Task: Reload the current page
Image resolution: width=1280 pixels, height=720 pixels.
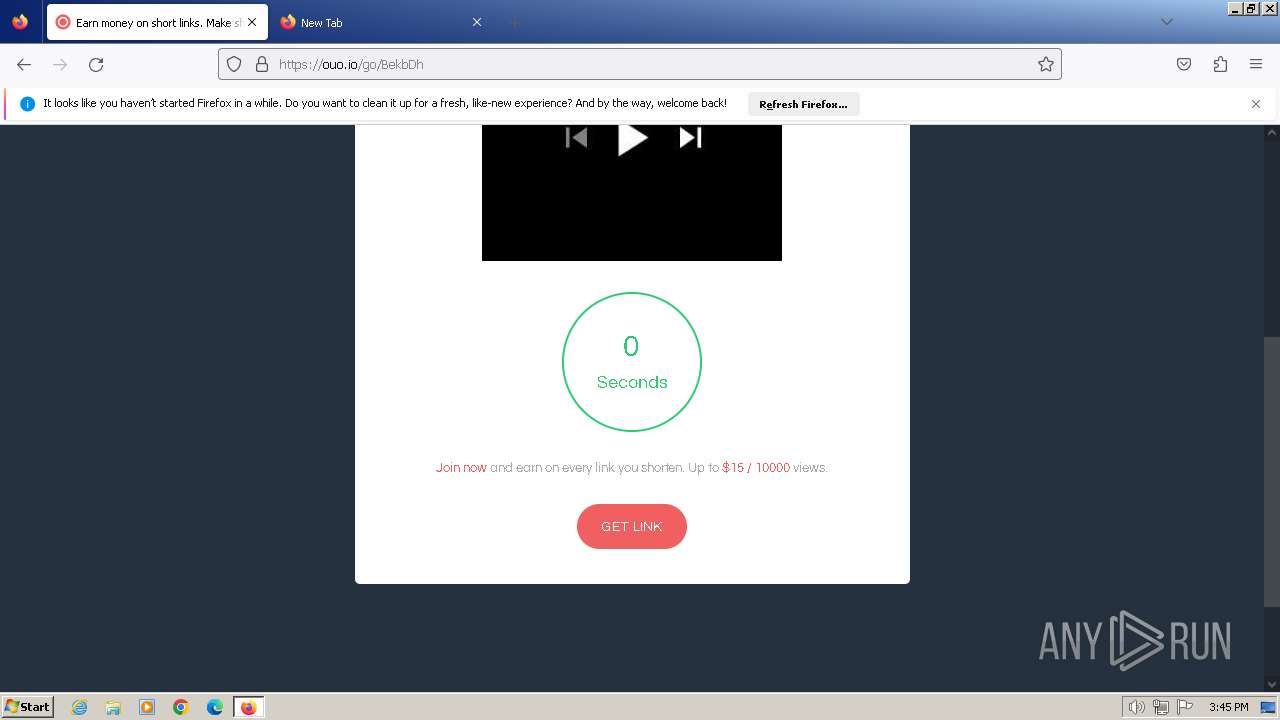Action: [96, 64]
